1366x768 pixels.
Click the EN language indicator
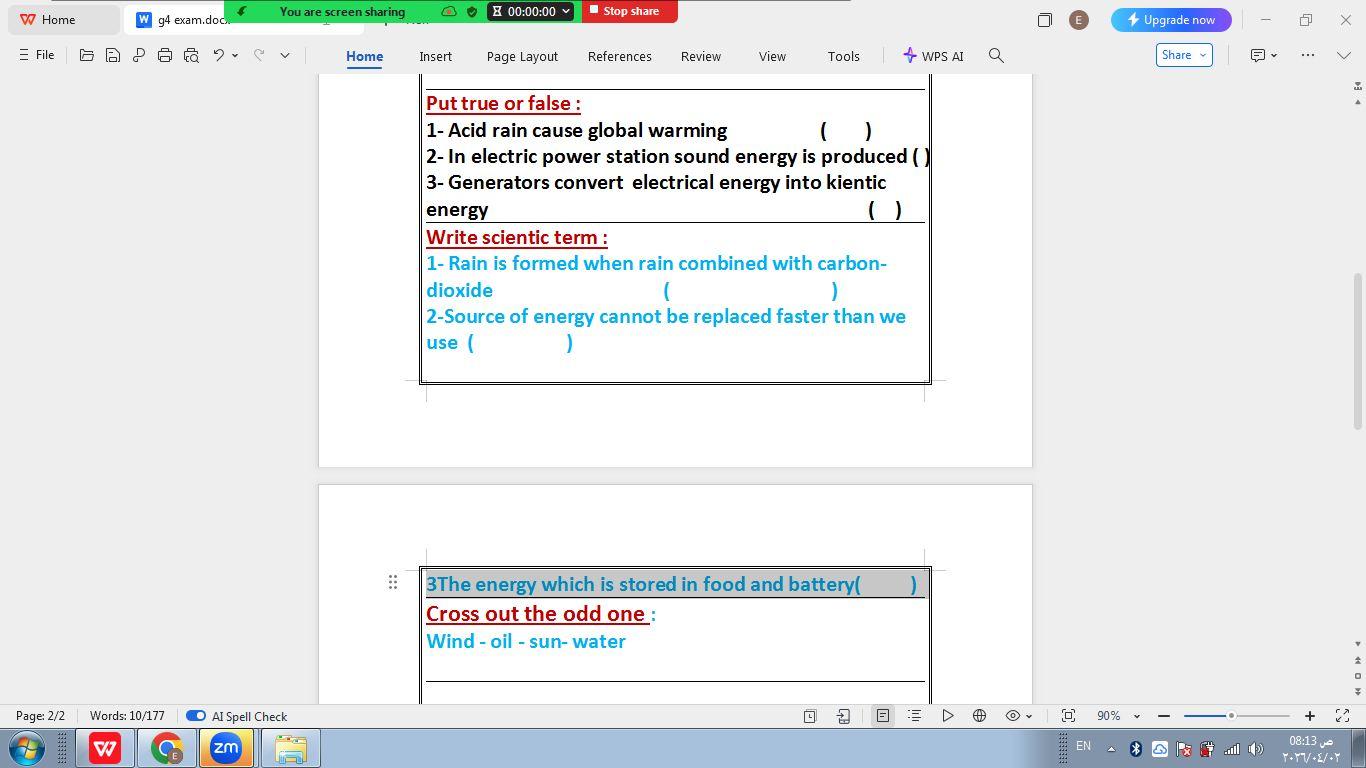click(x=1083, y=746)
